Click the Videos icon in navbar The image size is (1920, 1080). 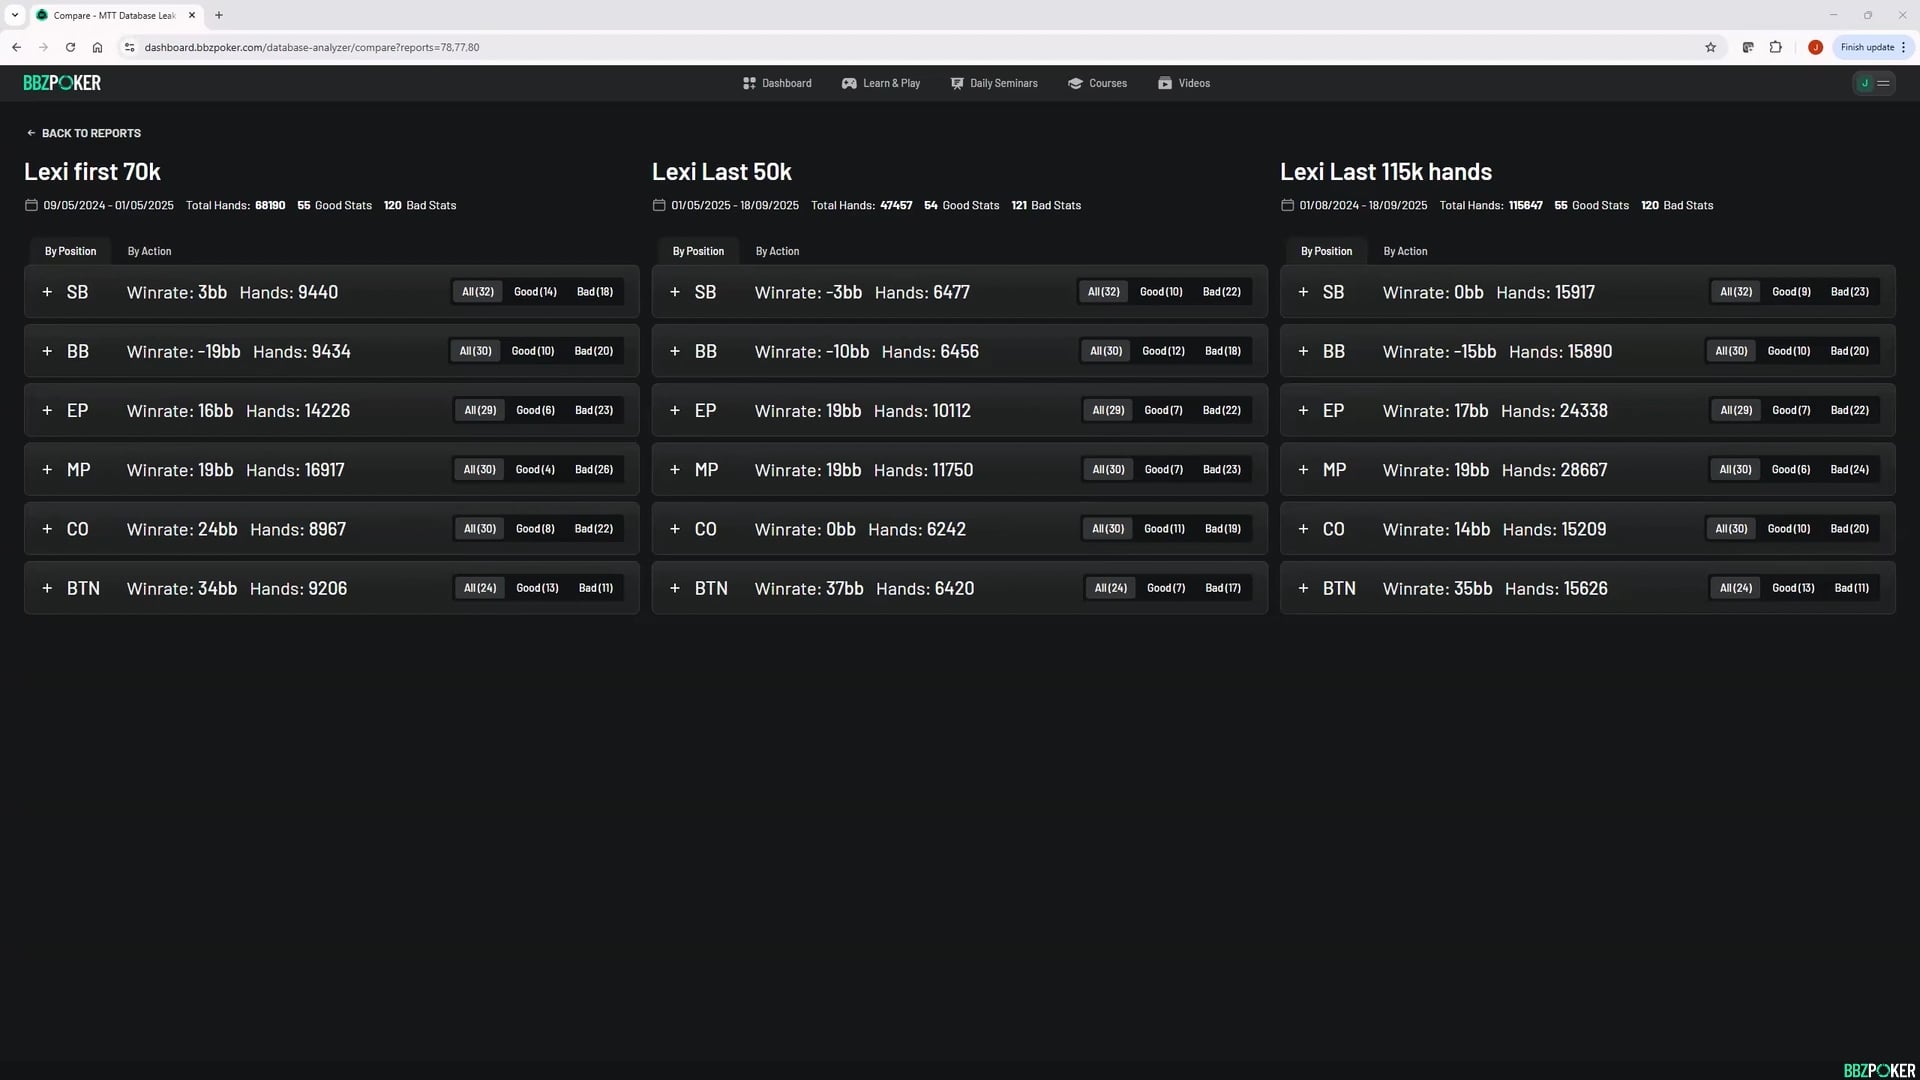(x=1165, y=83)
